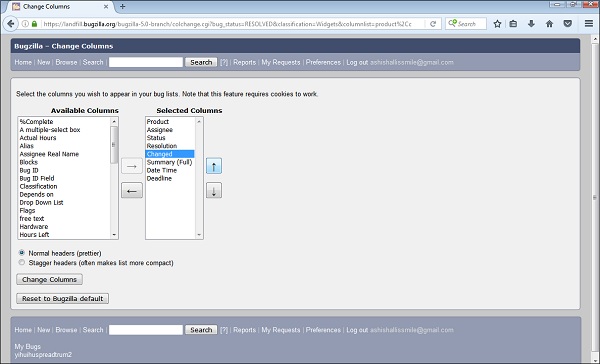Select Summary (Full) in Selected Columns
The height and width of the screenshot is (364, 600).
point(170,162)
